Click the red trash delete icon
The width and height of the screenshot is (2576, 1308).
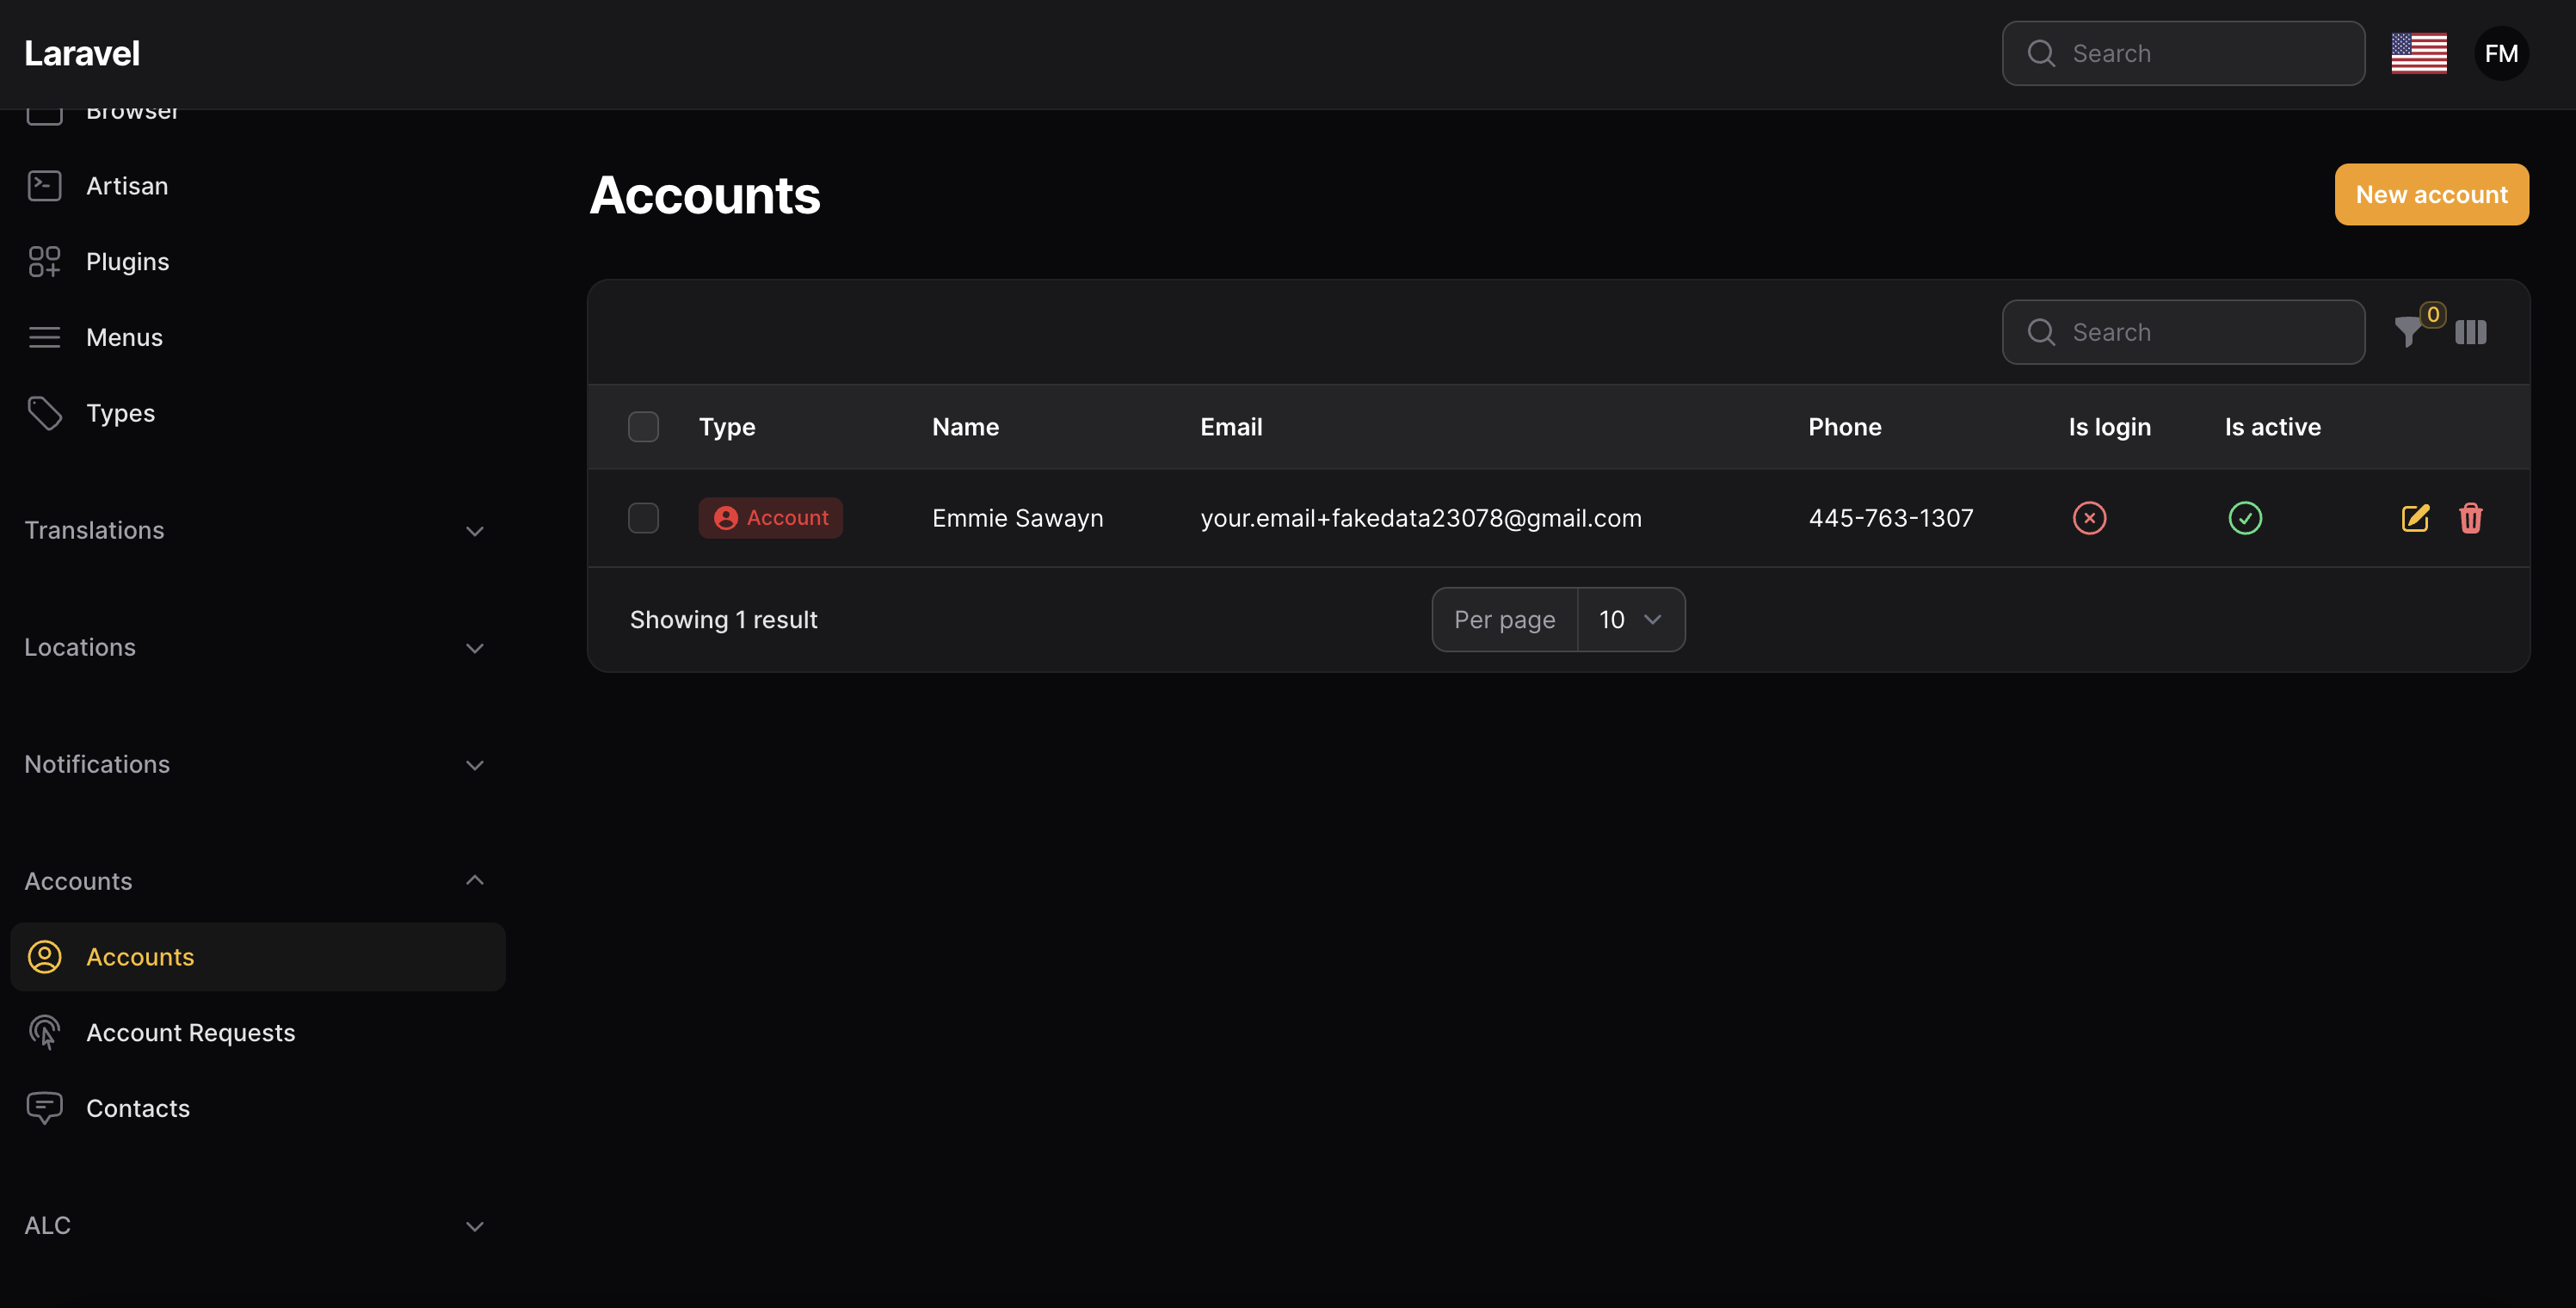pyautogui.click(x=2470, y=518)
